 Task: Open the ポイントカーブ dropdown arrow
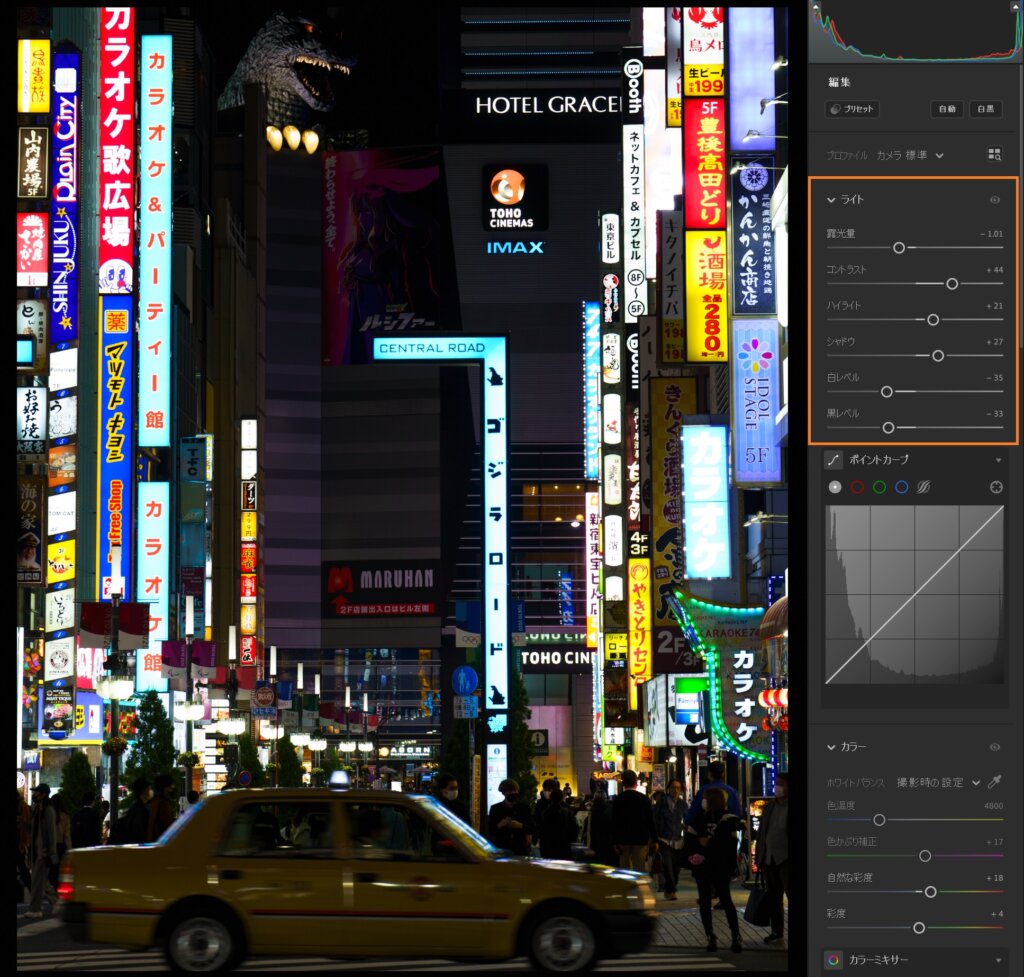point(999,460)
